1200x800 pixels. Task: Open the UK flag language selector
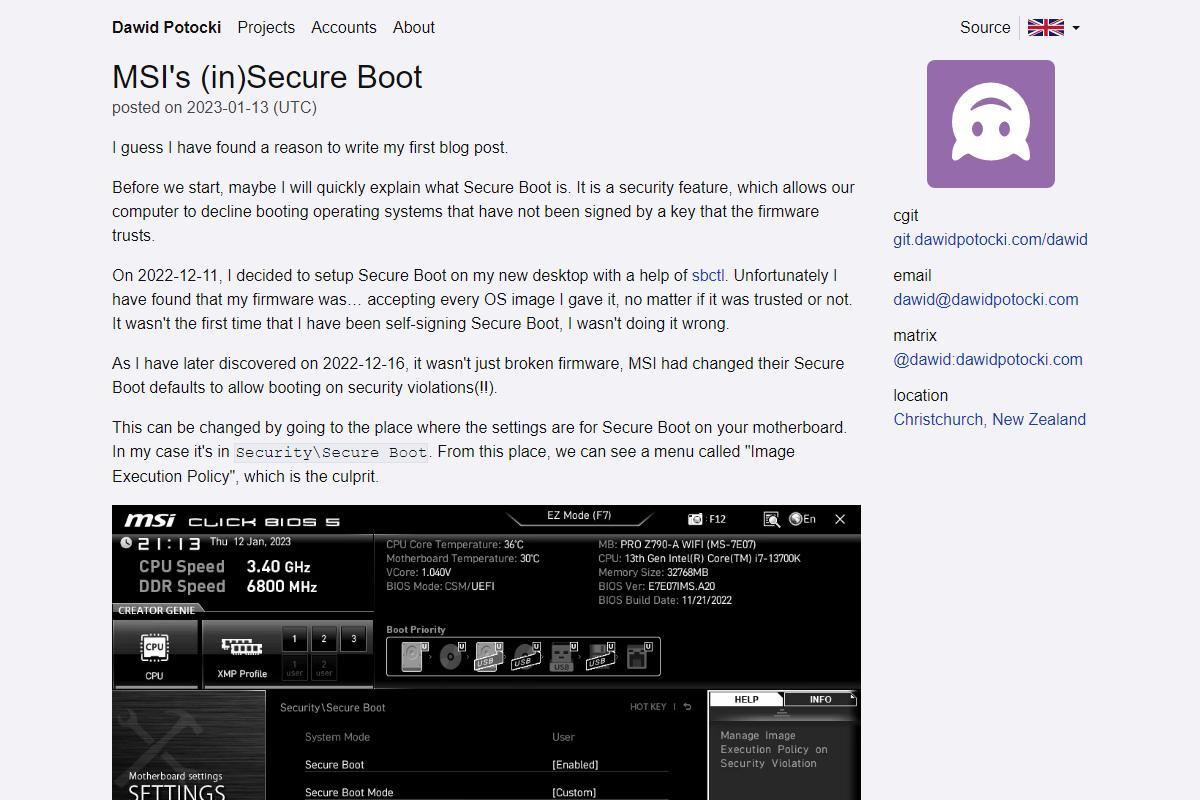pyautogui.click(x=1054, y=28)
